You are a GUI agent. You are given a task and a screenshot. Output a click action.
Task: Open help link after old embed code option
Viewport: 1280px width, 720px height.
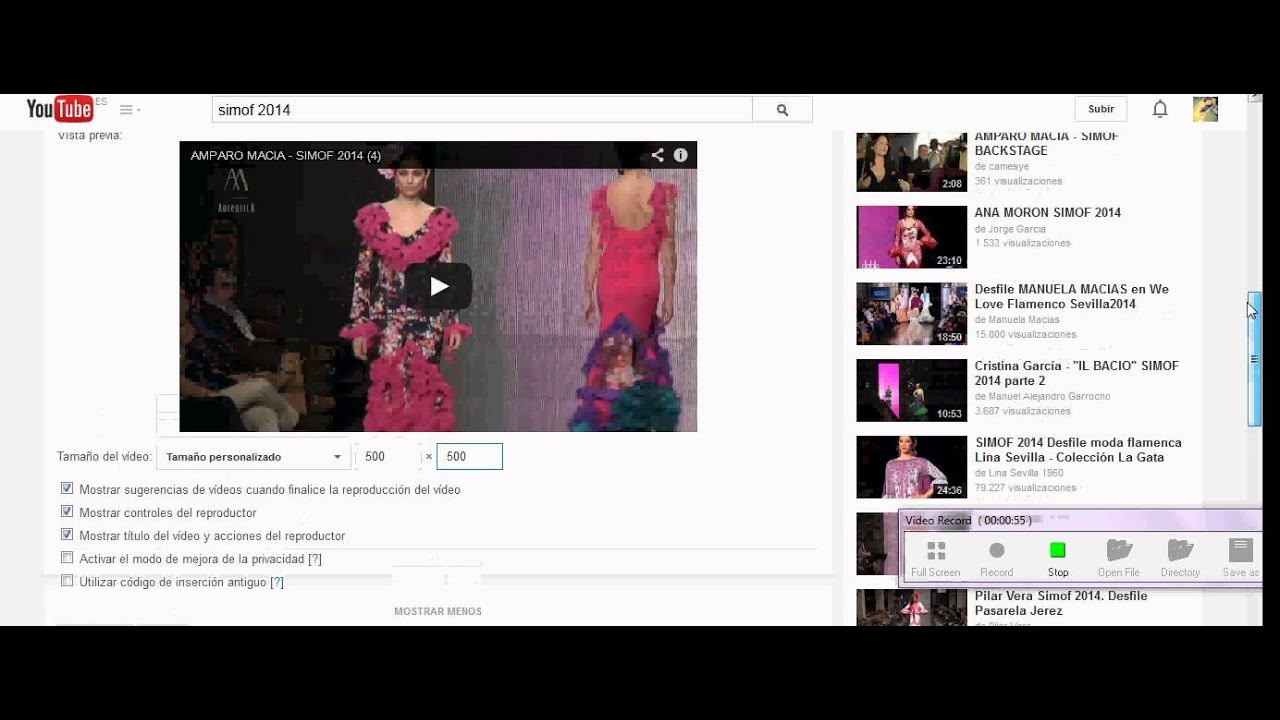pyautogui.click(x=277, y=582)
